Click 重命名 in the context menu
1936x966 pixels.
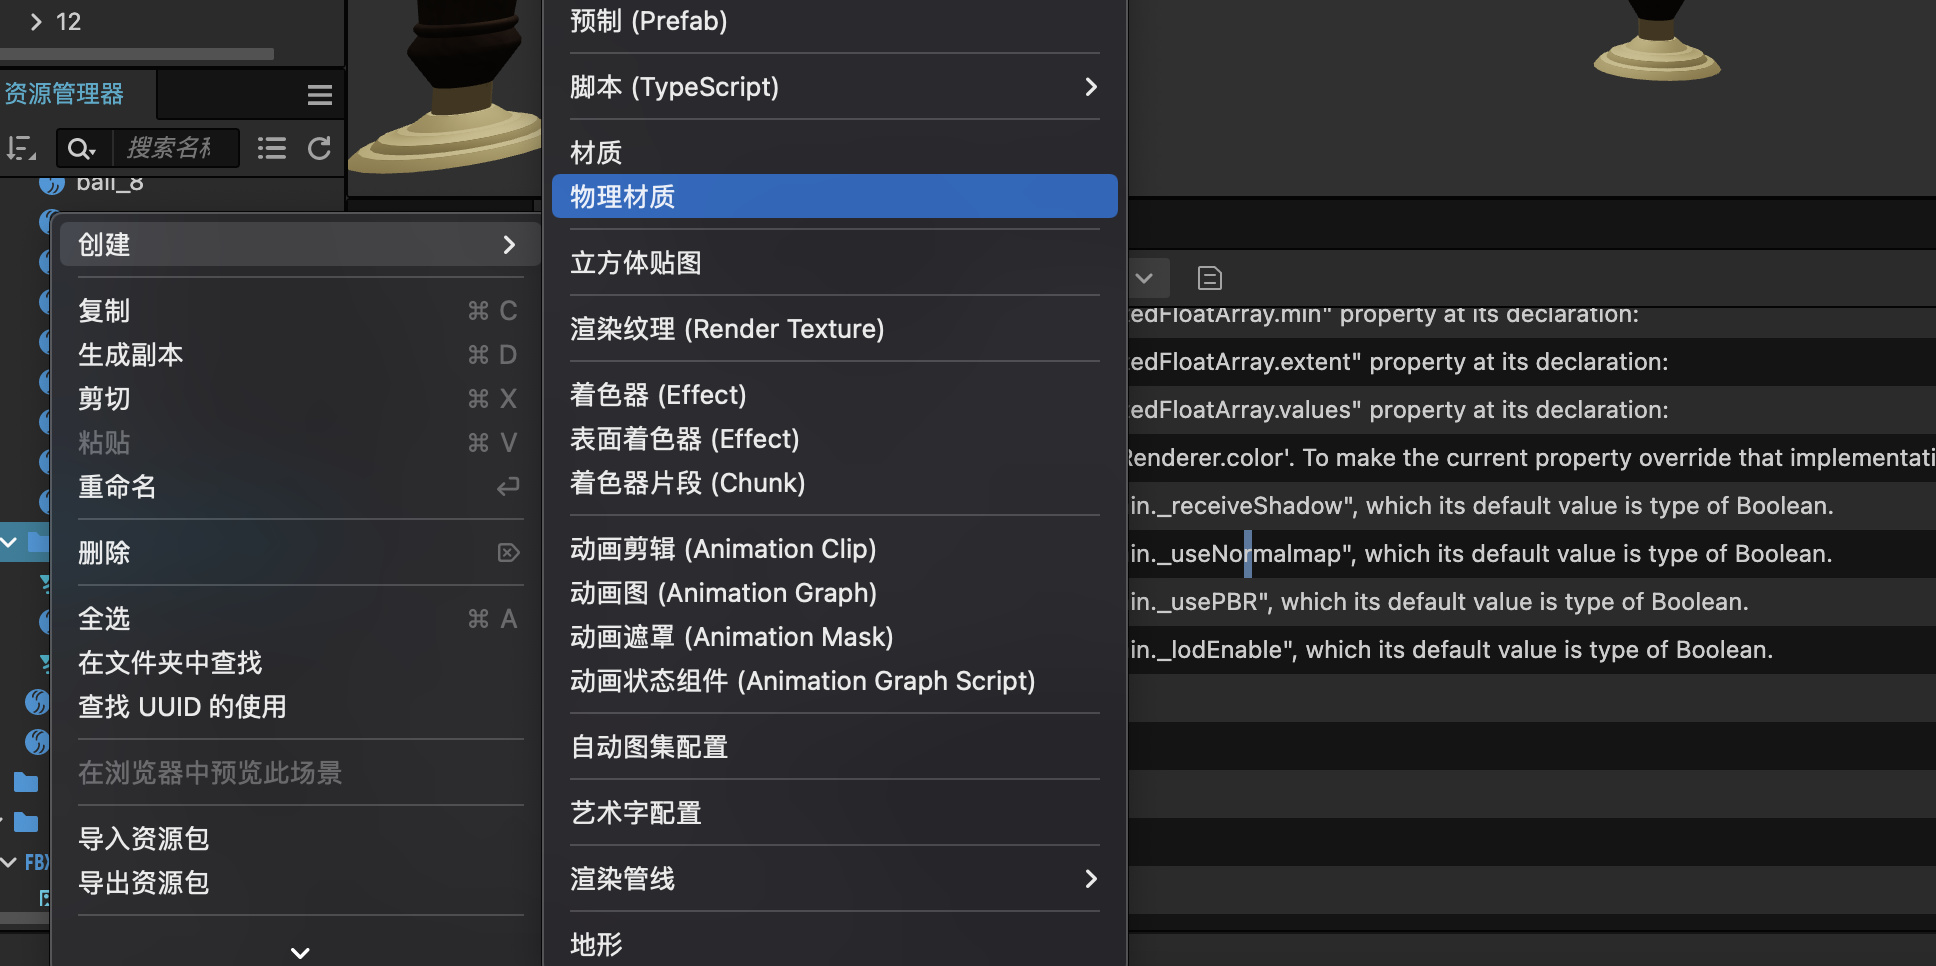[118, 487]
